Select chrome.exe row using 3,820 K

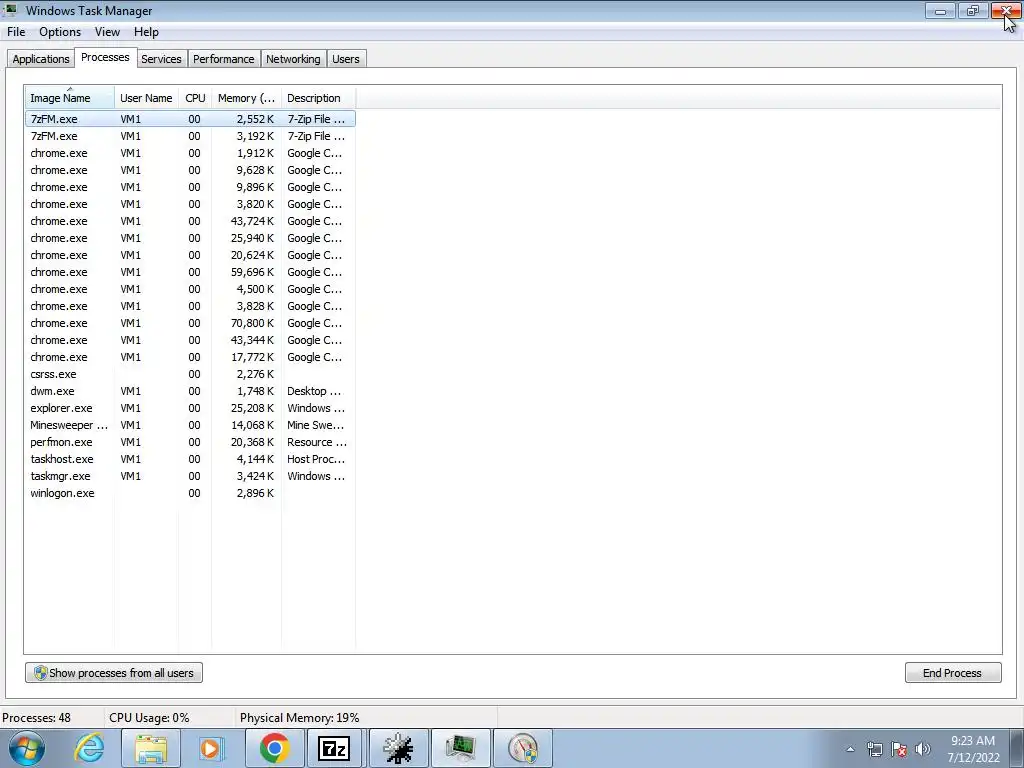[190, 204]
